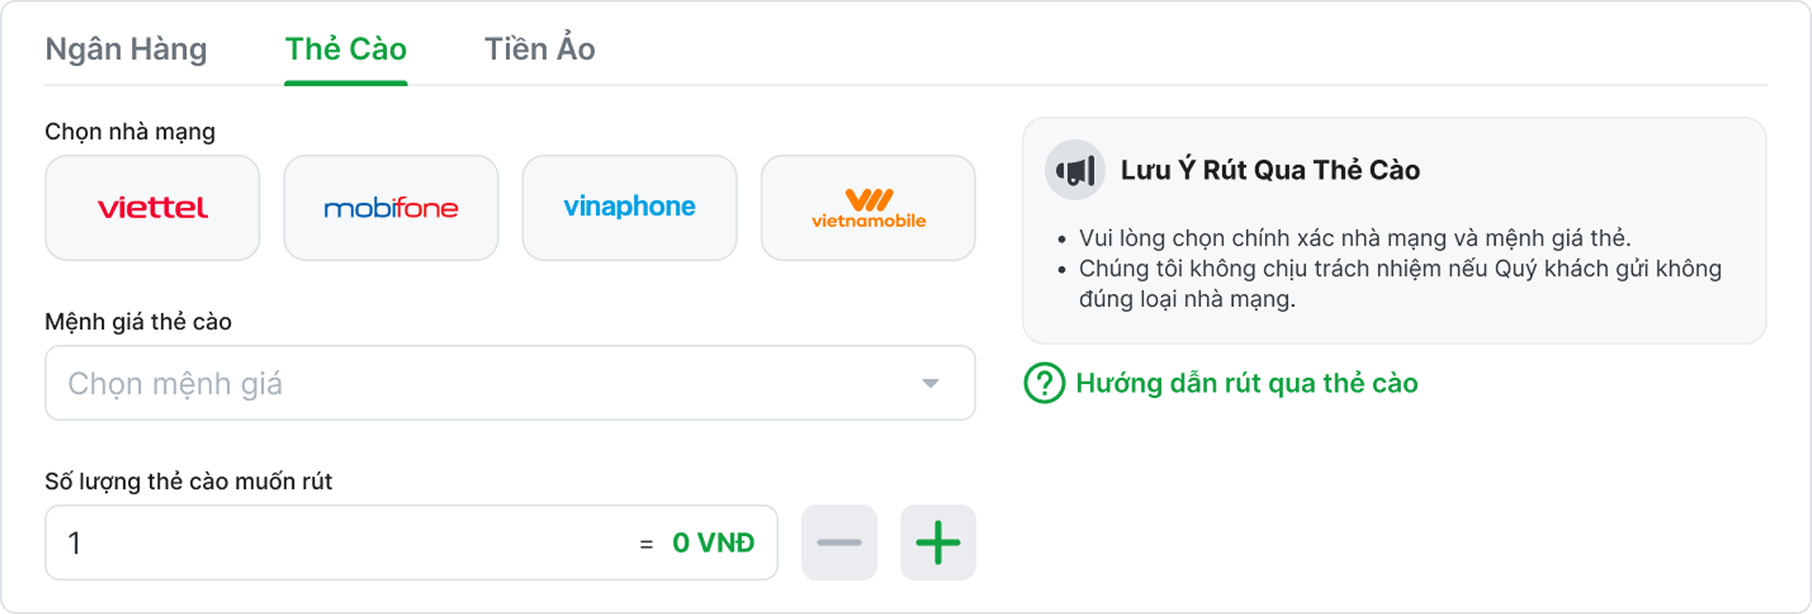Click the minus button to decrease card quantity
The height and width of the screenshot is (614, 1812).
click(839, 542)
